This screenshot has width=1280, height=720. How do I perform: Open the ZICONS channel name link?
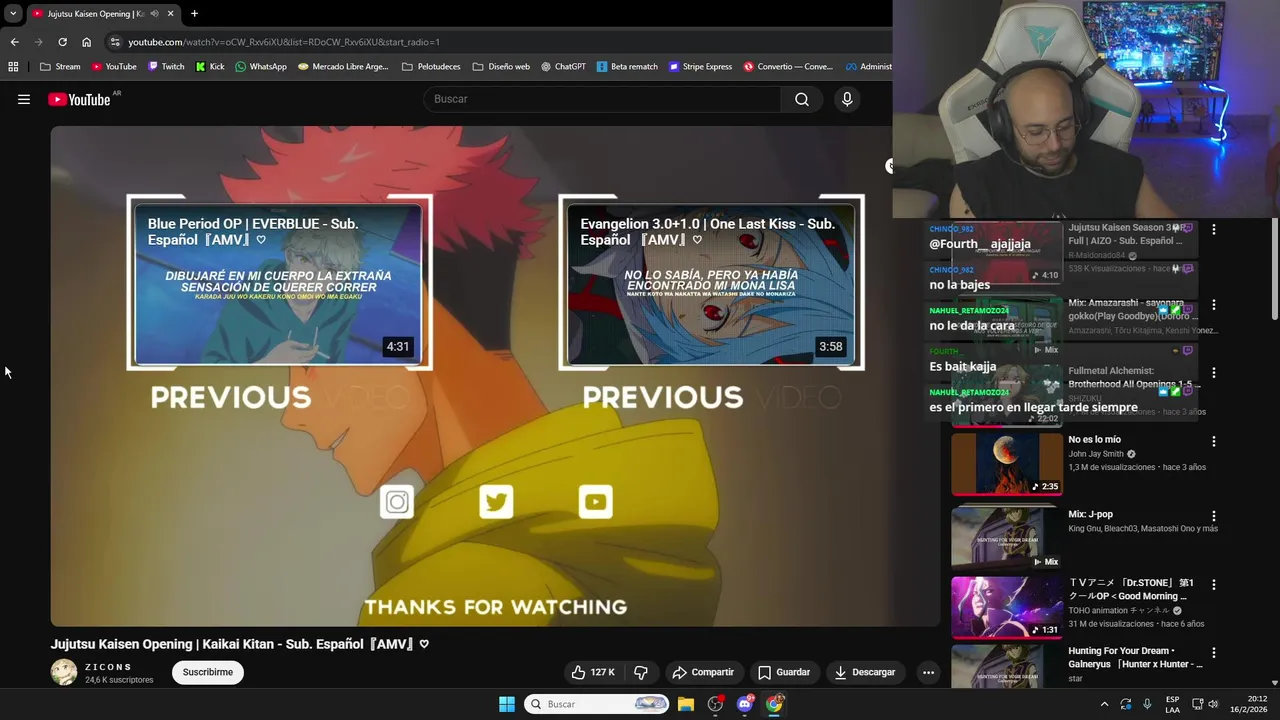pos(108,667)
